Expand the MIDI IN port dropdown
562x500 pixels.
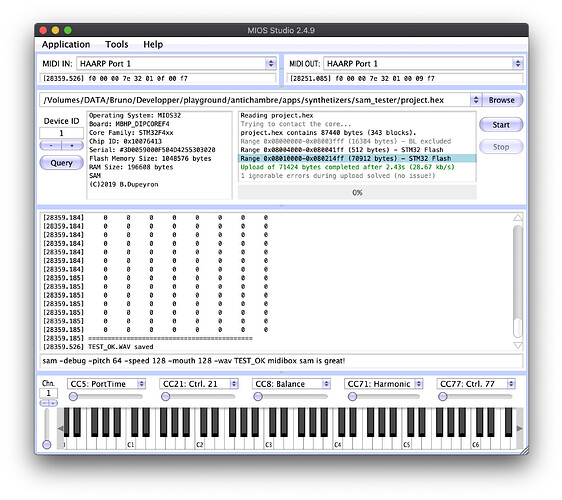[x=271, y=64]
